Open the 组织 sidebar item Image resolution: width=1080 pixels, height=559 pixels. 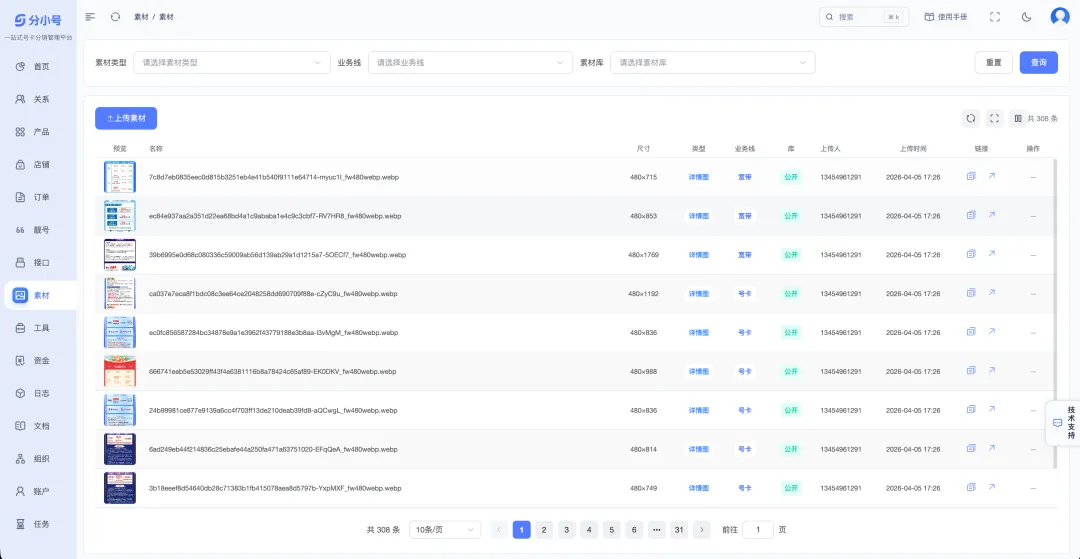[x=39, y=458]
